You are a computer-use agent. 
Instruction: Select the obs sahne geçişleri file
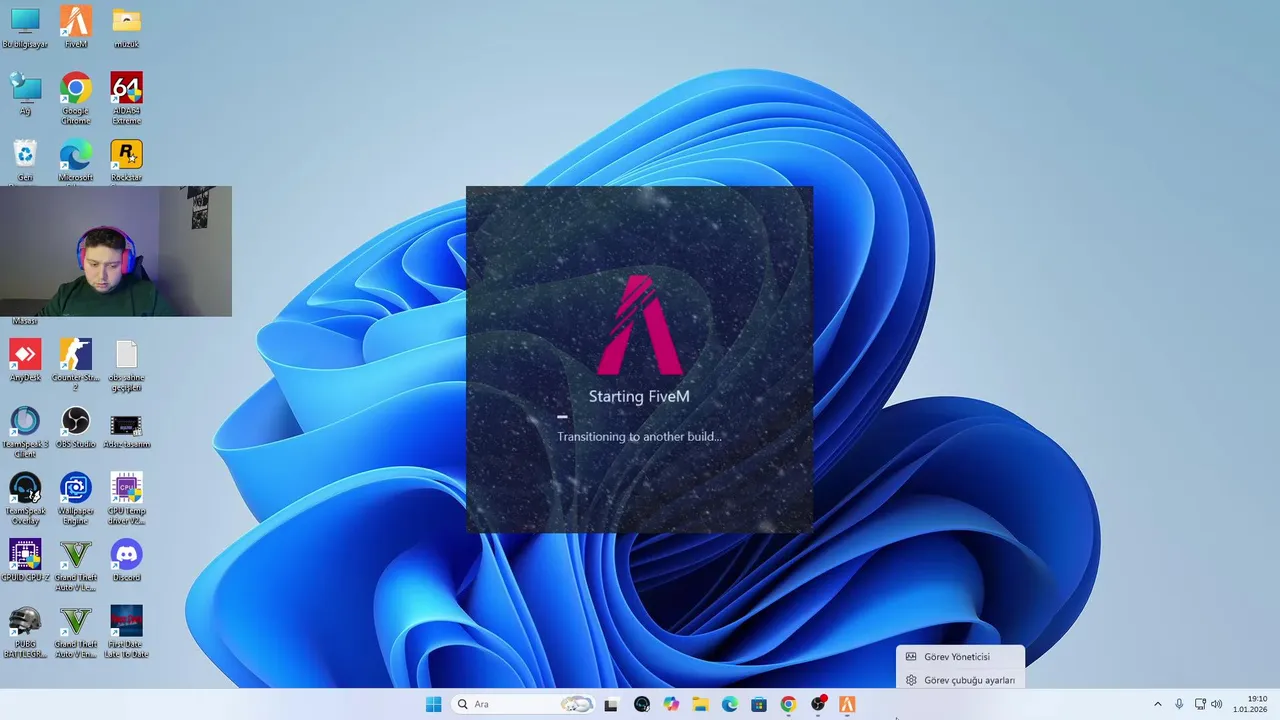coord(126,365)
